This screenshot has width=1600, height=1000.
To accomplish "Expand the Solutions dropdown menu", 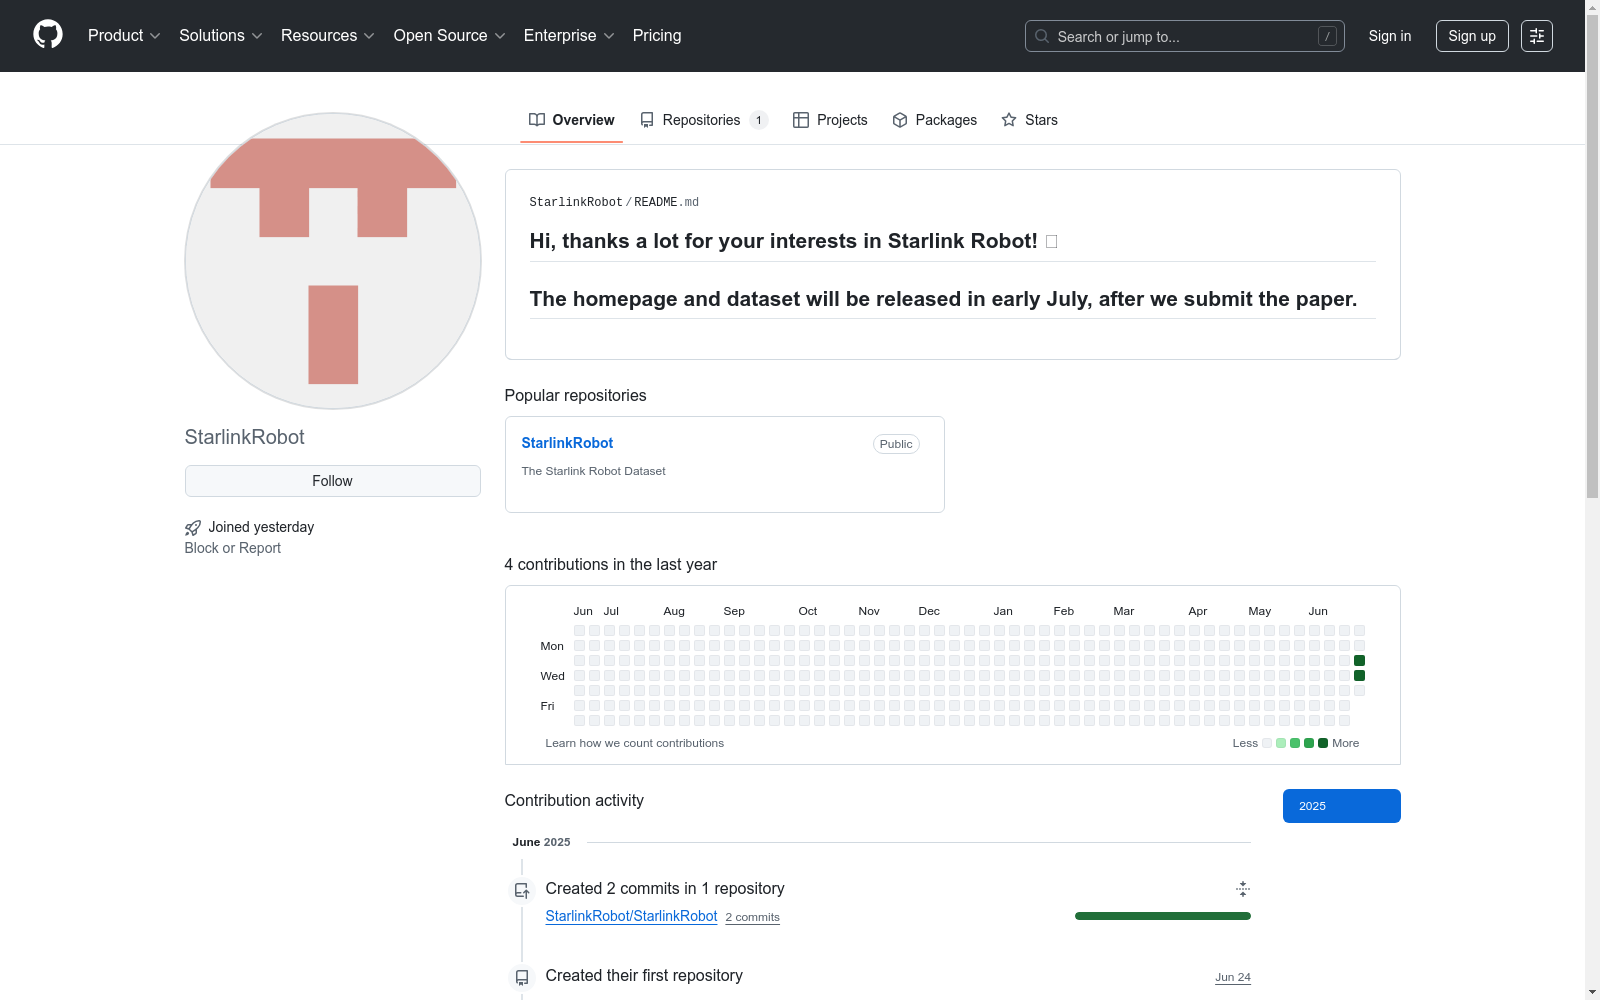I will pyautogui.click(x=220, y=36).
